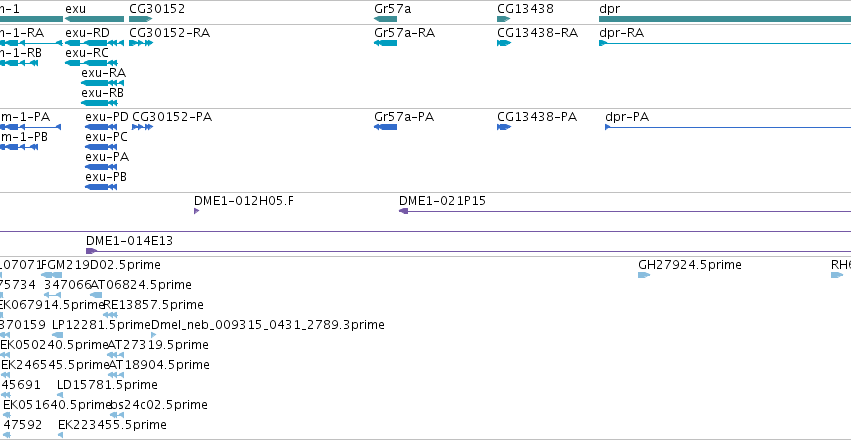Click the AT06824.5prime EST label
851x440 pixels.
(x=141, y=285)
